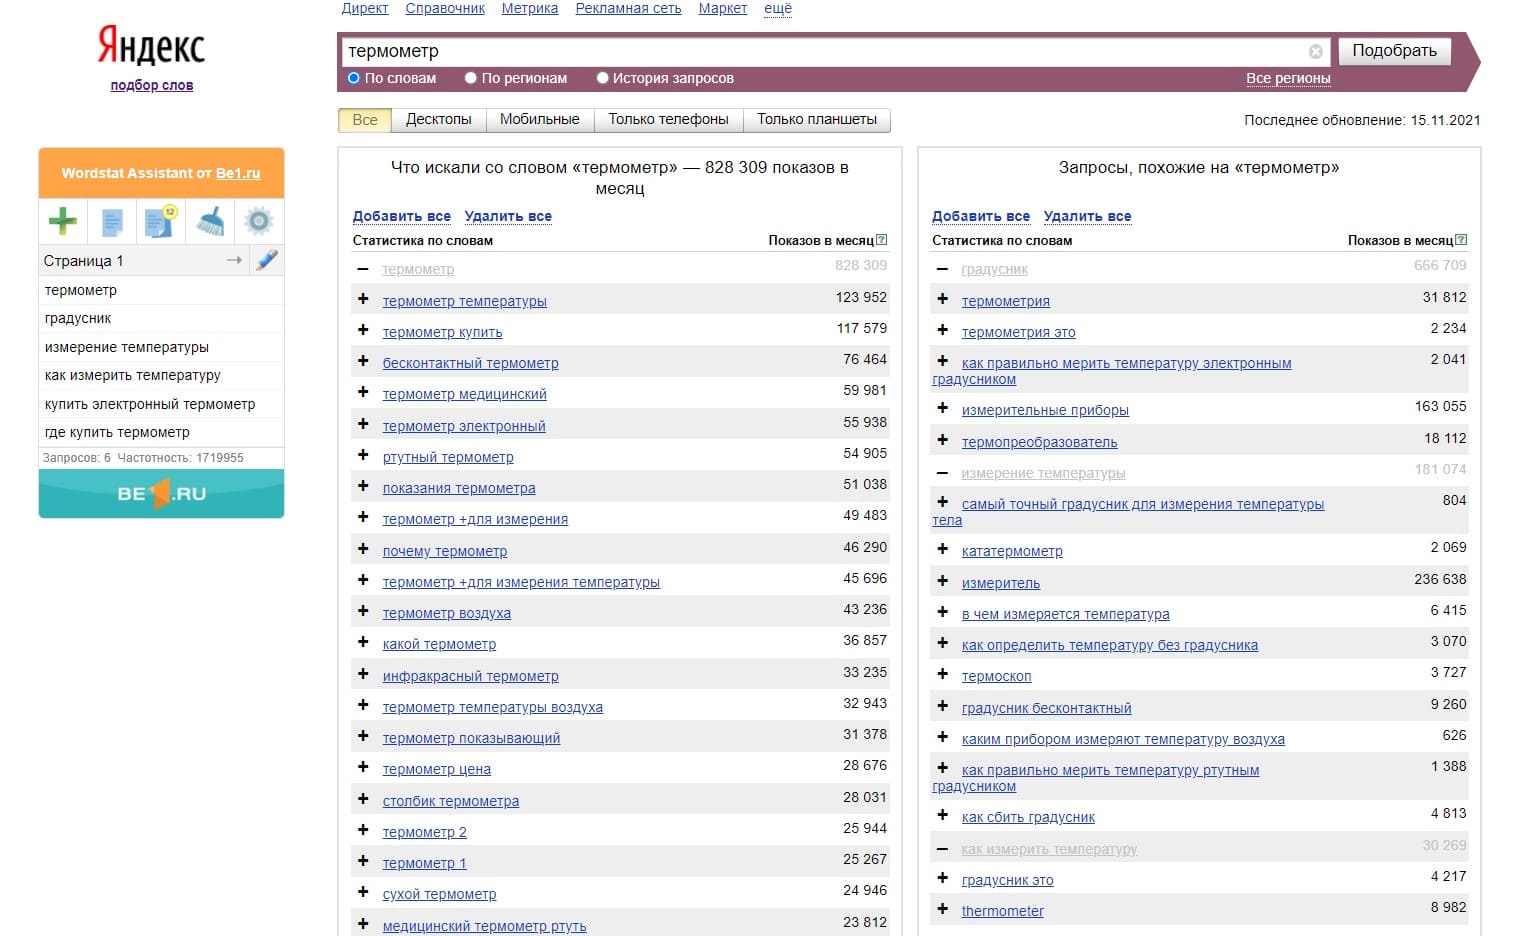Click the help icon next to left Показов в месяц
The width and height of the screenshot is (1516, 936).
tap(881, 240)
